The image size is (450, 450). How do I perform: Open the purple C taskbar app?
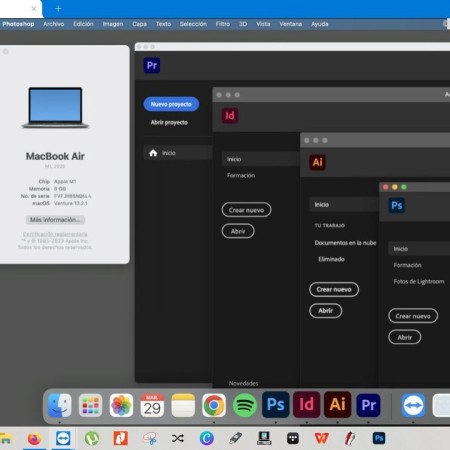click(x=207, y=438)
